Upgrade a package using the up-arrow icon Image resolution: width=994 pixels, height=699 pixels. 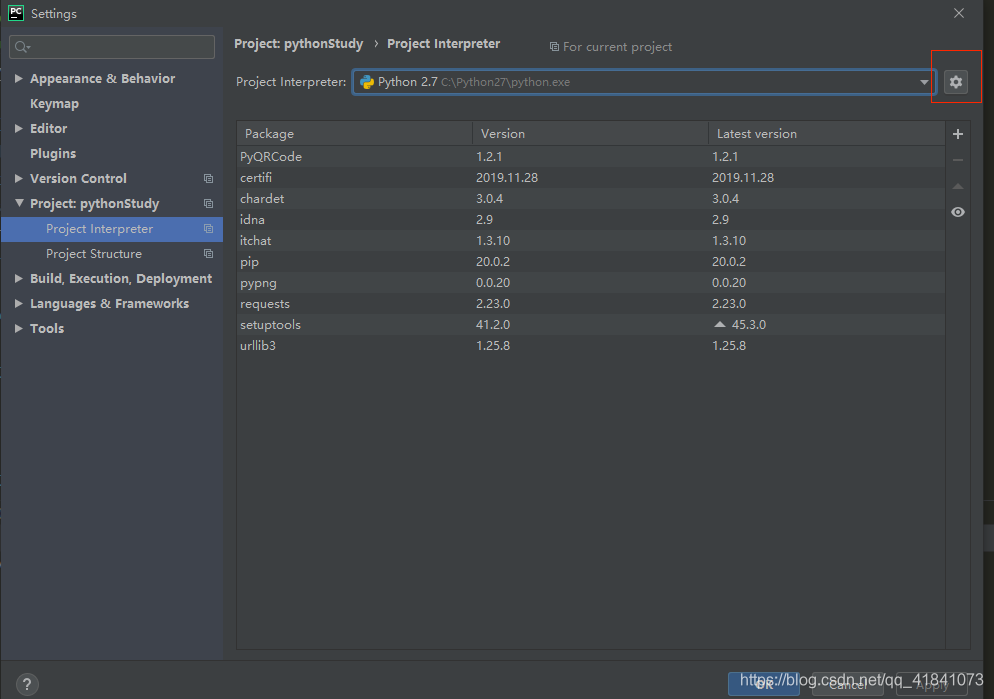click(957, 185)
